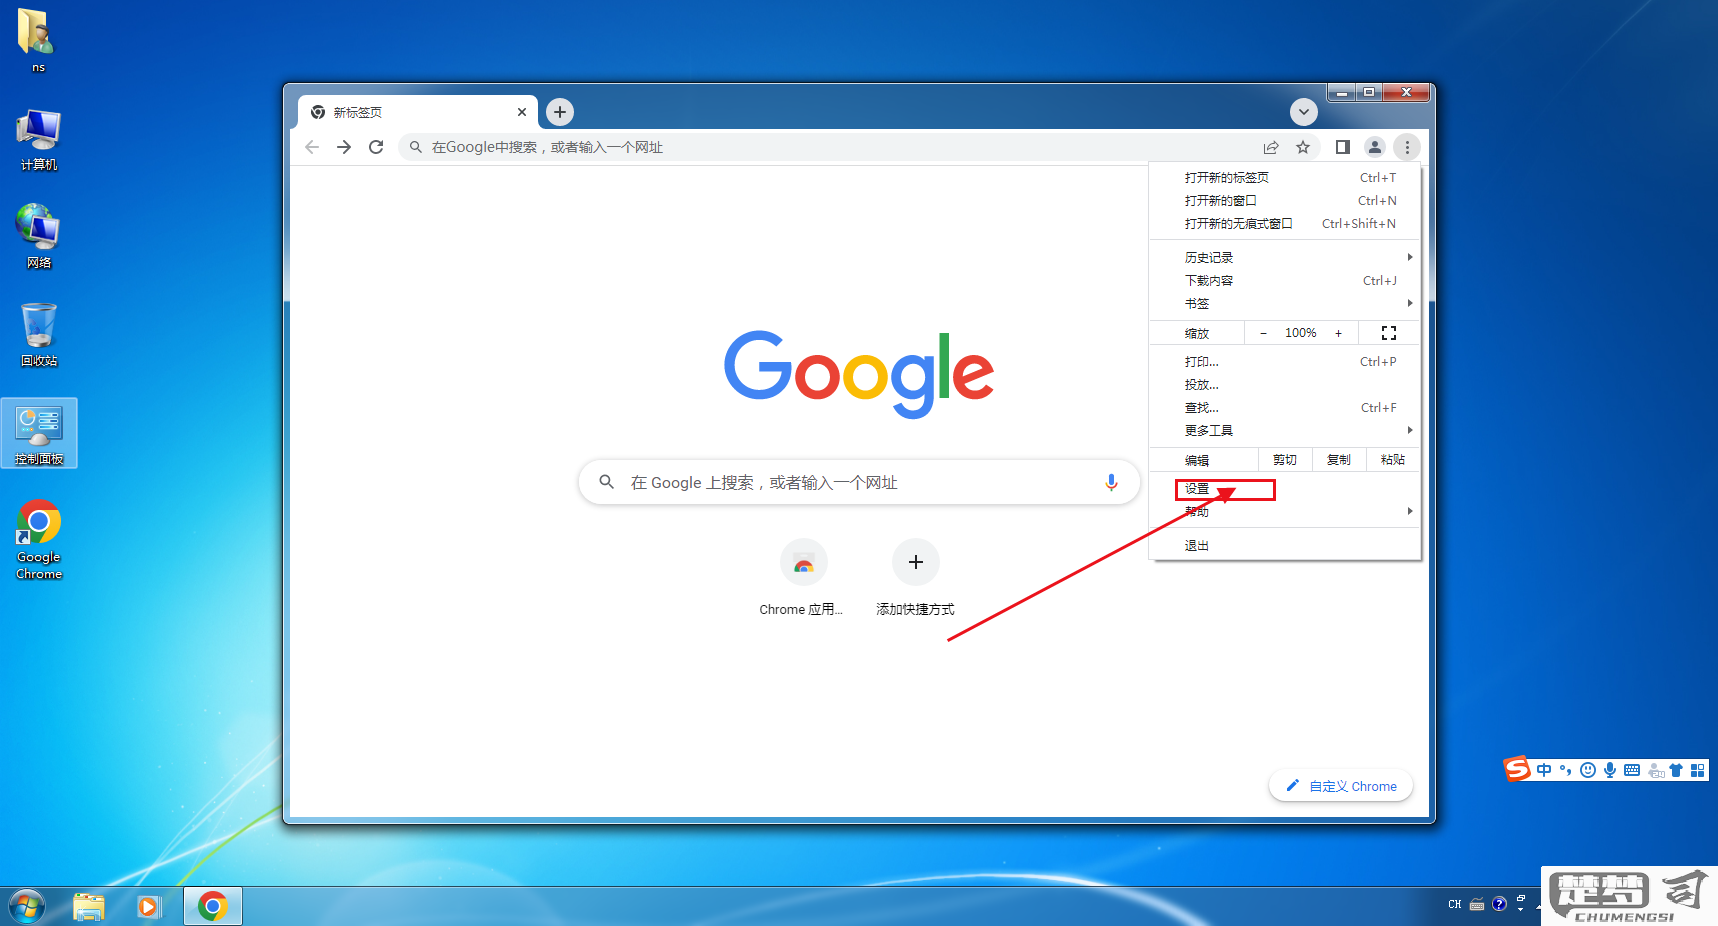Open the 控制面板 desktop icon
Image resolution: width=1718 pixels, height=926 pixels.
39,433
